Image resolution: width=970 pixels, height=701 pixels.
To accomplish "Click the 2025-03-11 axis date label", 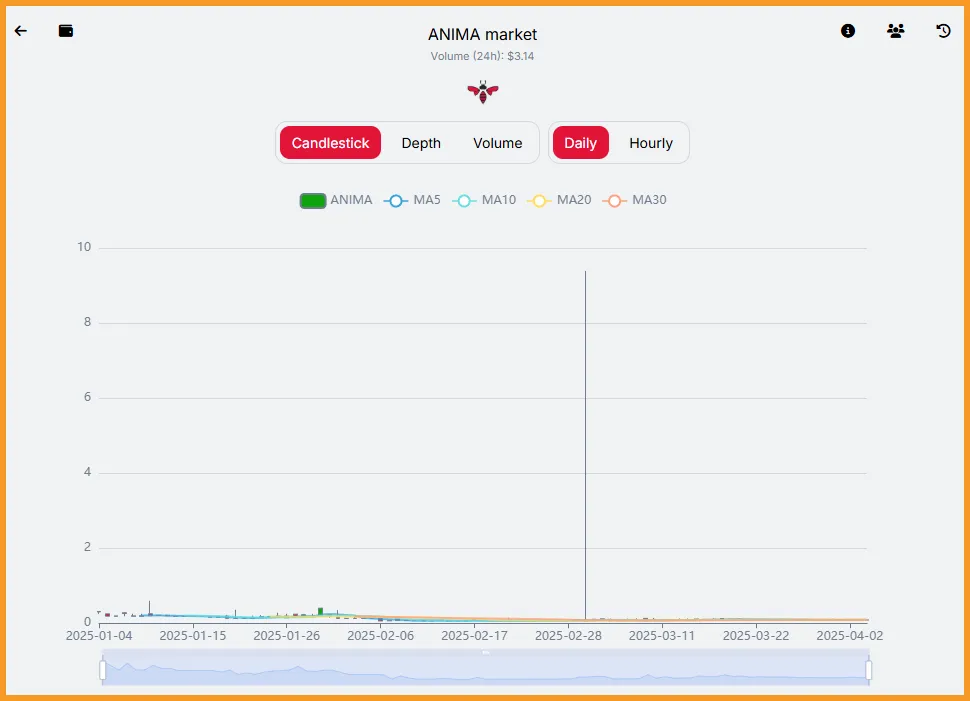I will [x=662, y=636].
